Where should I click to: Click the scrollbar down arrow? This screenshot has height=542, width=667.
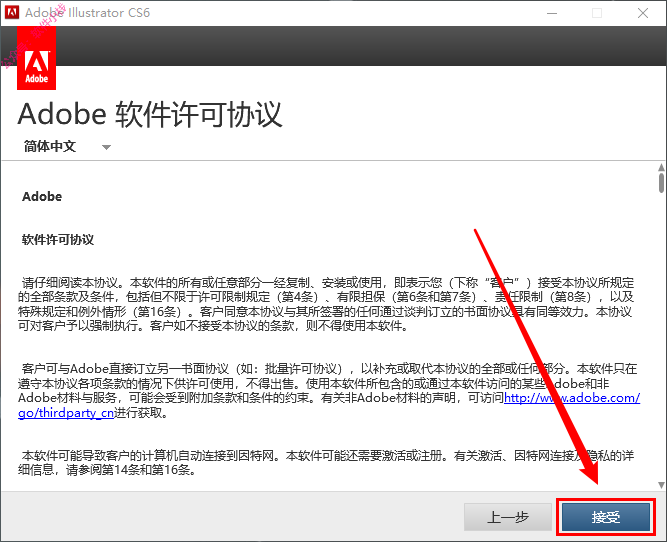(661, 485)
